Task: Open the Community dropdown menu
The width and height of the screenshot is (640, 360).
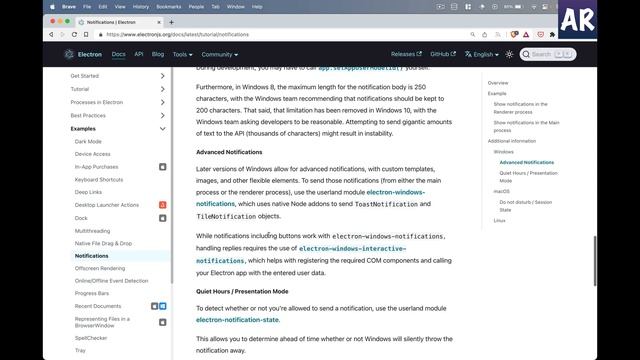Action: 220,54
